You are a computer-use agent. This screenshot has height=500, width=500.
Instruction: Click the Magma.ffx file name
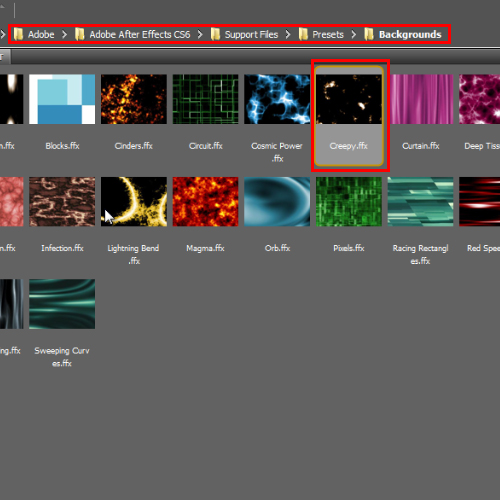[205, 248]
